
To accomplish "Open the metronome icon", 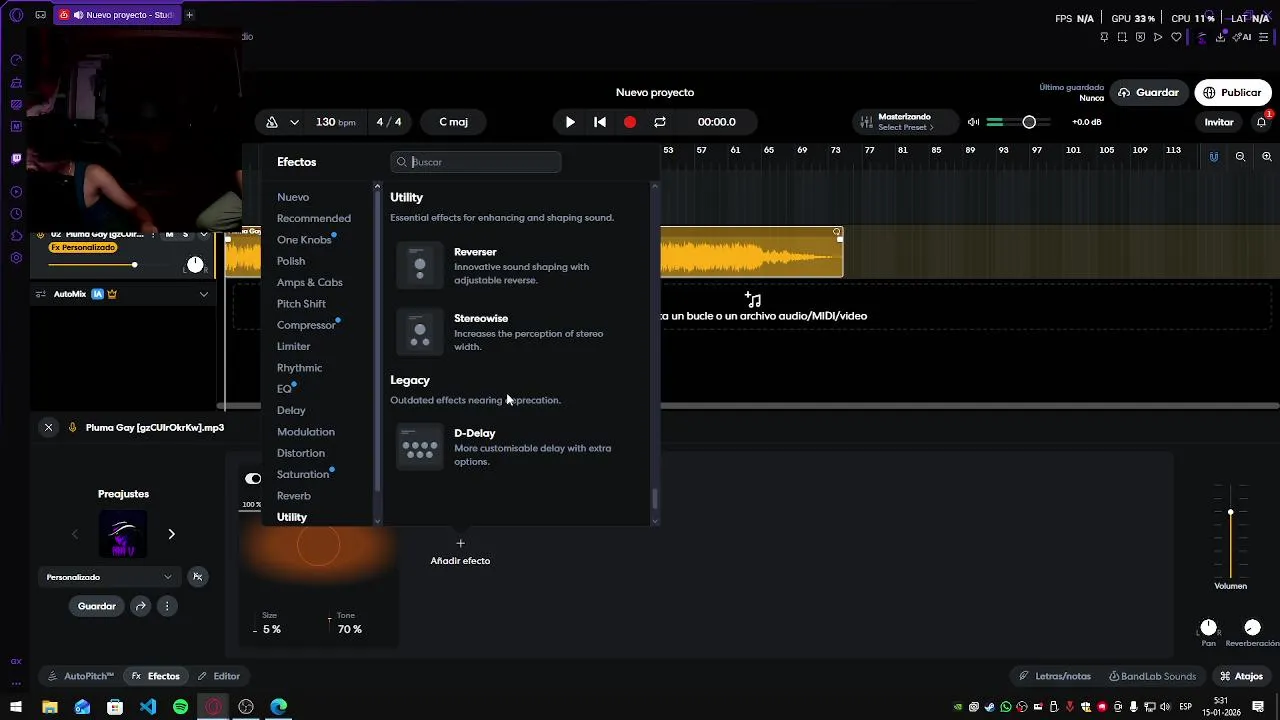I will click(272, 122).
